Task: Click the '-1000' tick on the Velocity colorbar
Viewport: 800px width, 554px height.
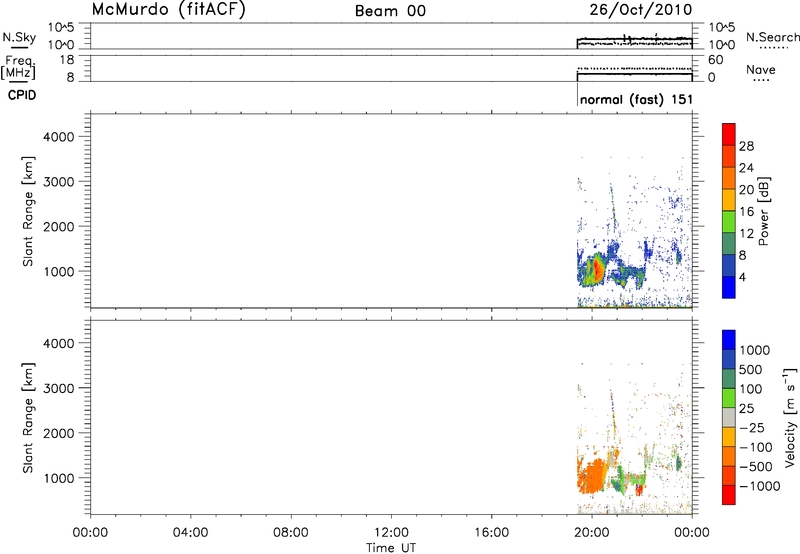Action: pos(760,486)
